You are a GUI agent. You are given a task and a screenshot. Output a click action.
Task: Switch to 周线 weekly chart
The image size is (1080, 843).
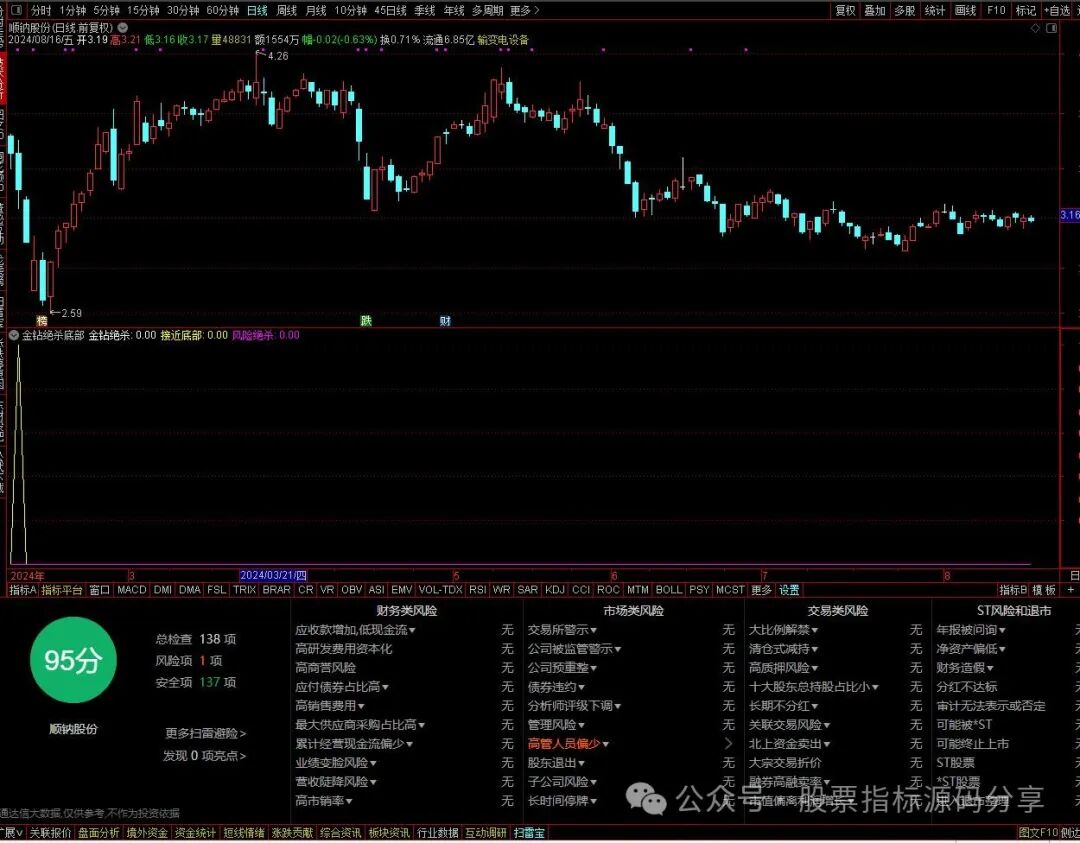[x=287, y=10]
